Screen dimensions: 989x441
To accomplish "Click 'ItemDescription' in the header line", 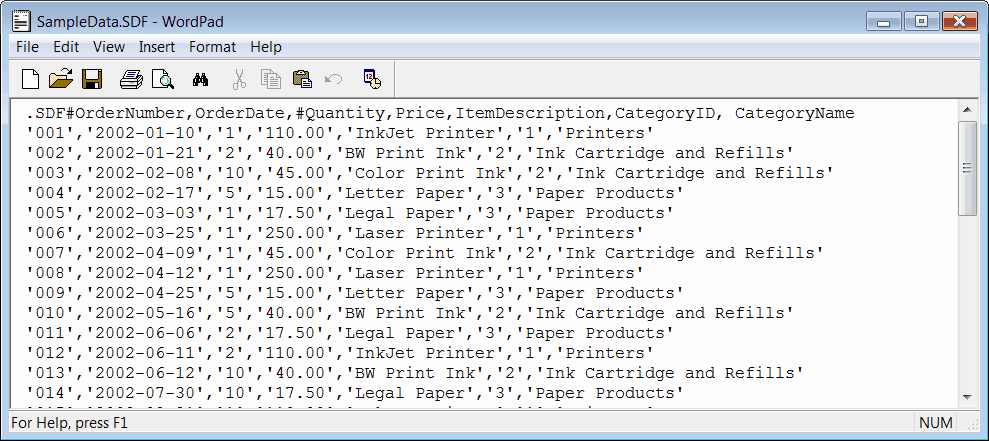I will pyautogui.click(x=530, y=114).
